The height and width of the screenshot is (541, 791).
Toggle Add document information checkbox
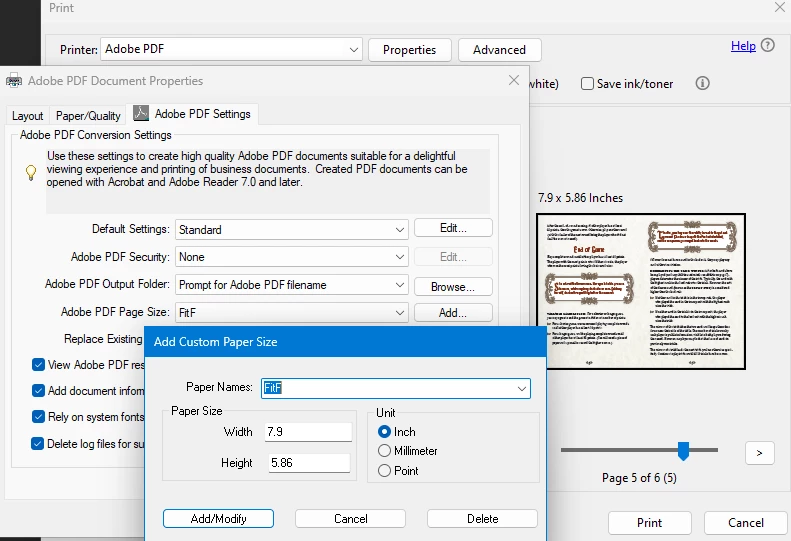(x=38, y=391)
